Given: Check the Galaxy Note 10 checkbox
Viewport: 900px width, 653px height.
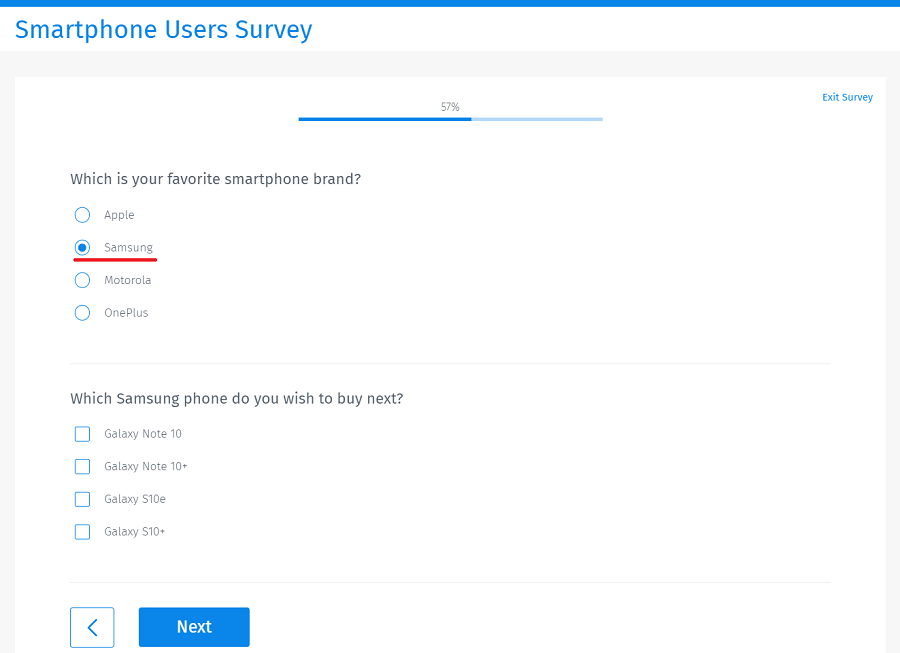Looking at the screenshot, I should 83,434.
